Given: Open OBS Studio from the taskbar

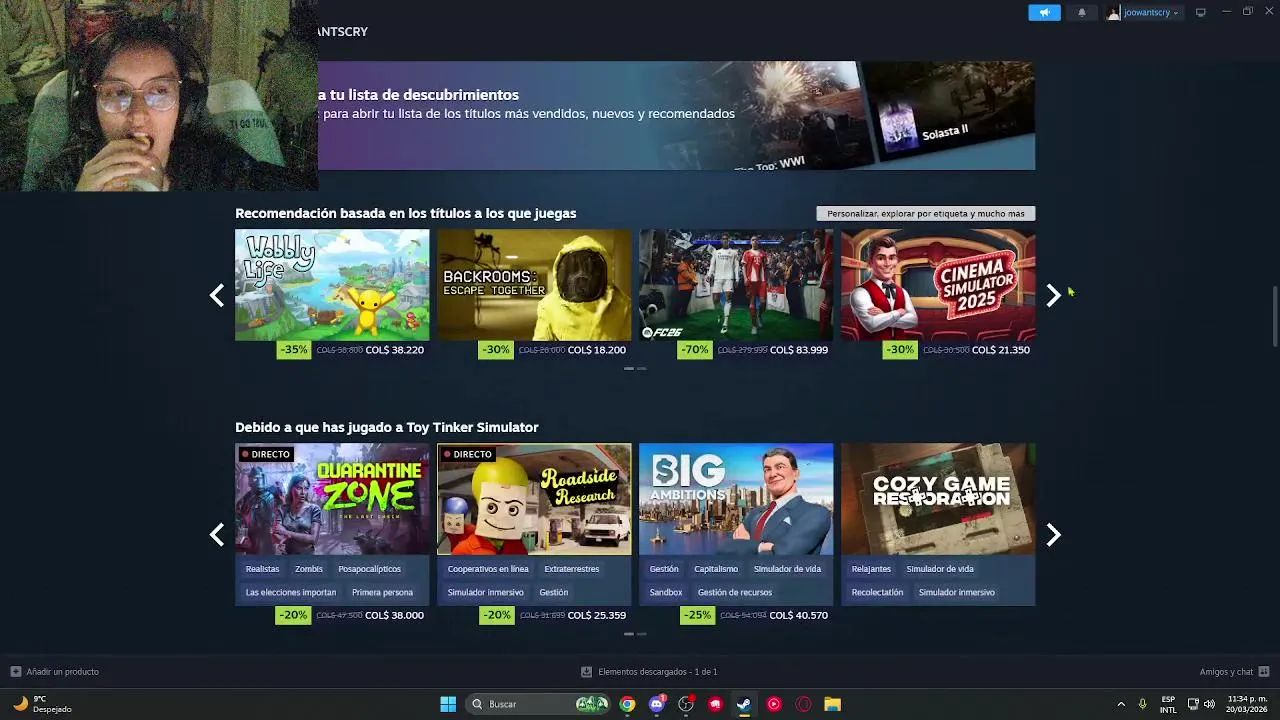Looking at the screenshot, I should [686, 704].
